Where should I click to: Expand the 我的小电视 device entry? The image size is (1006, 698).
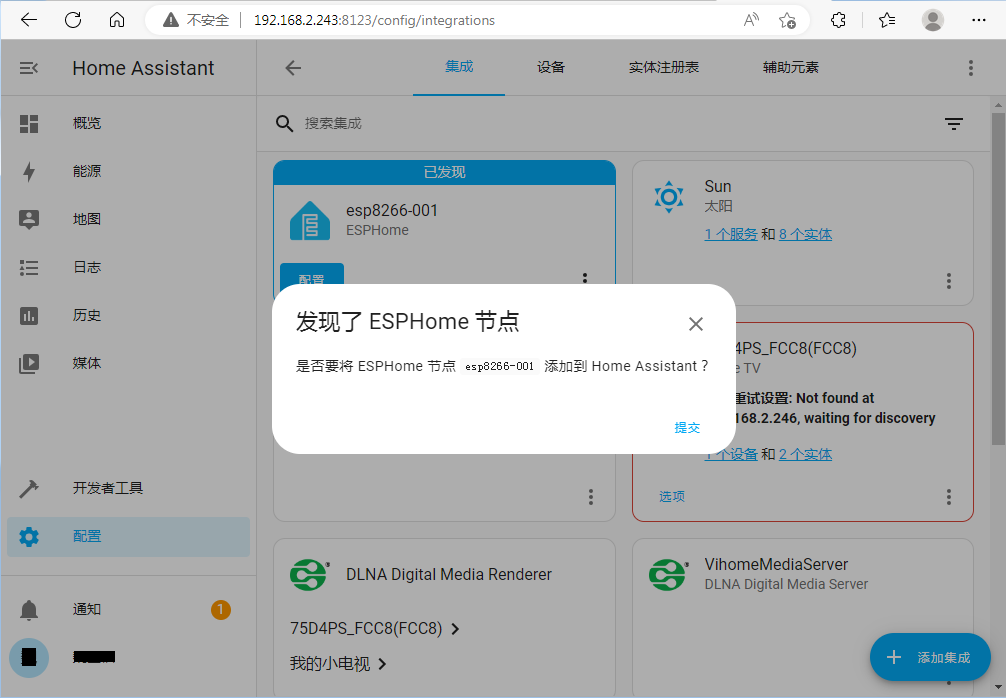tap(338, 663)
